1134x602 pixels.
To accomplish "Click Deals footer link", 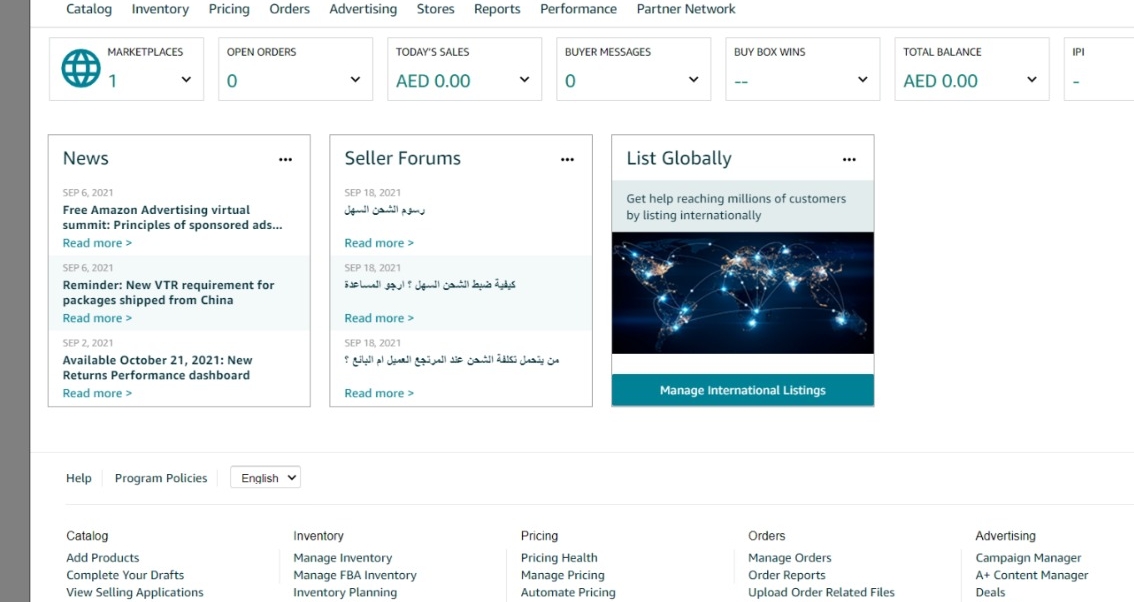I will click(990, 593).
